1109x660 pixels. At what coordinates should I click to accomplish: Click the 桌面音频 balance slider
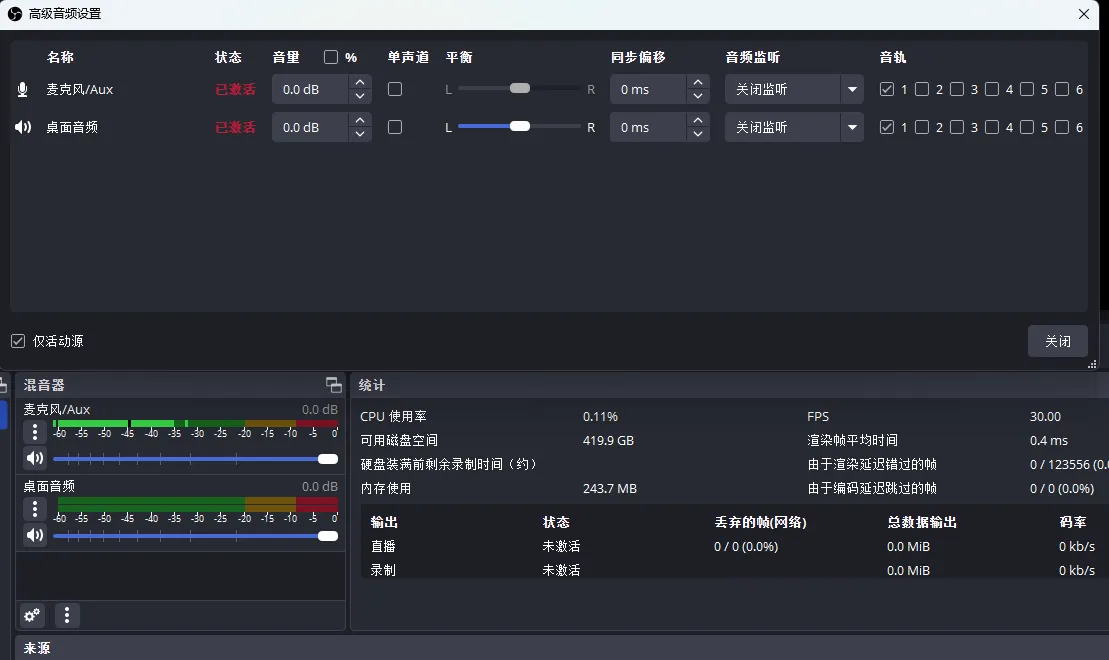point(519,127)
